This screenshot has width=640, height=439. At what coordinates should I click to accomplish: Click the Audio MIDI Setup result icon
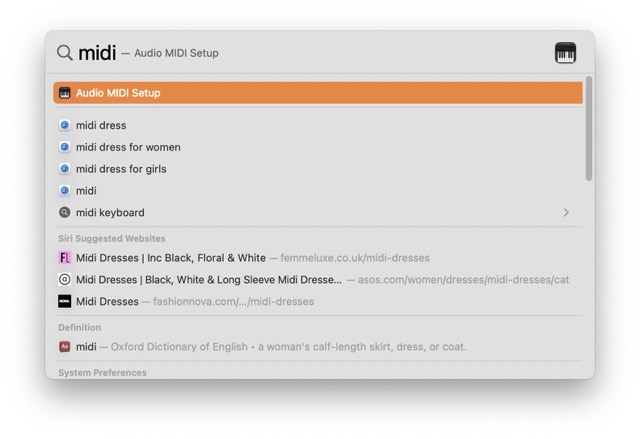coord(65,93)
